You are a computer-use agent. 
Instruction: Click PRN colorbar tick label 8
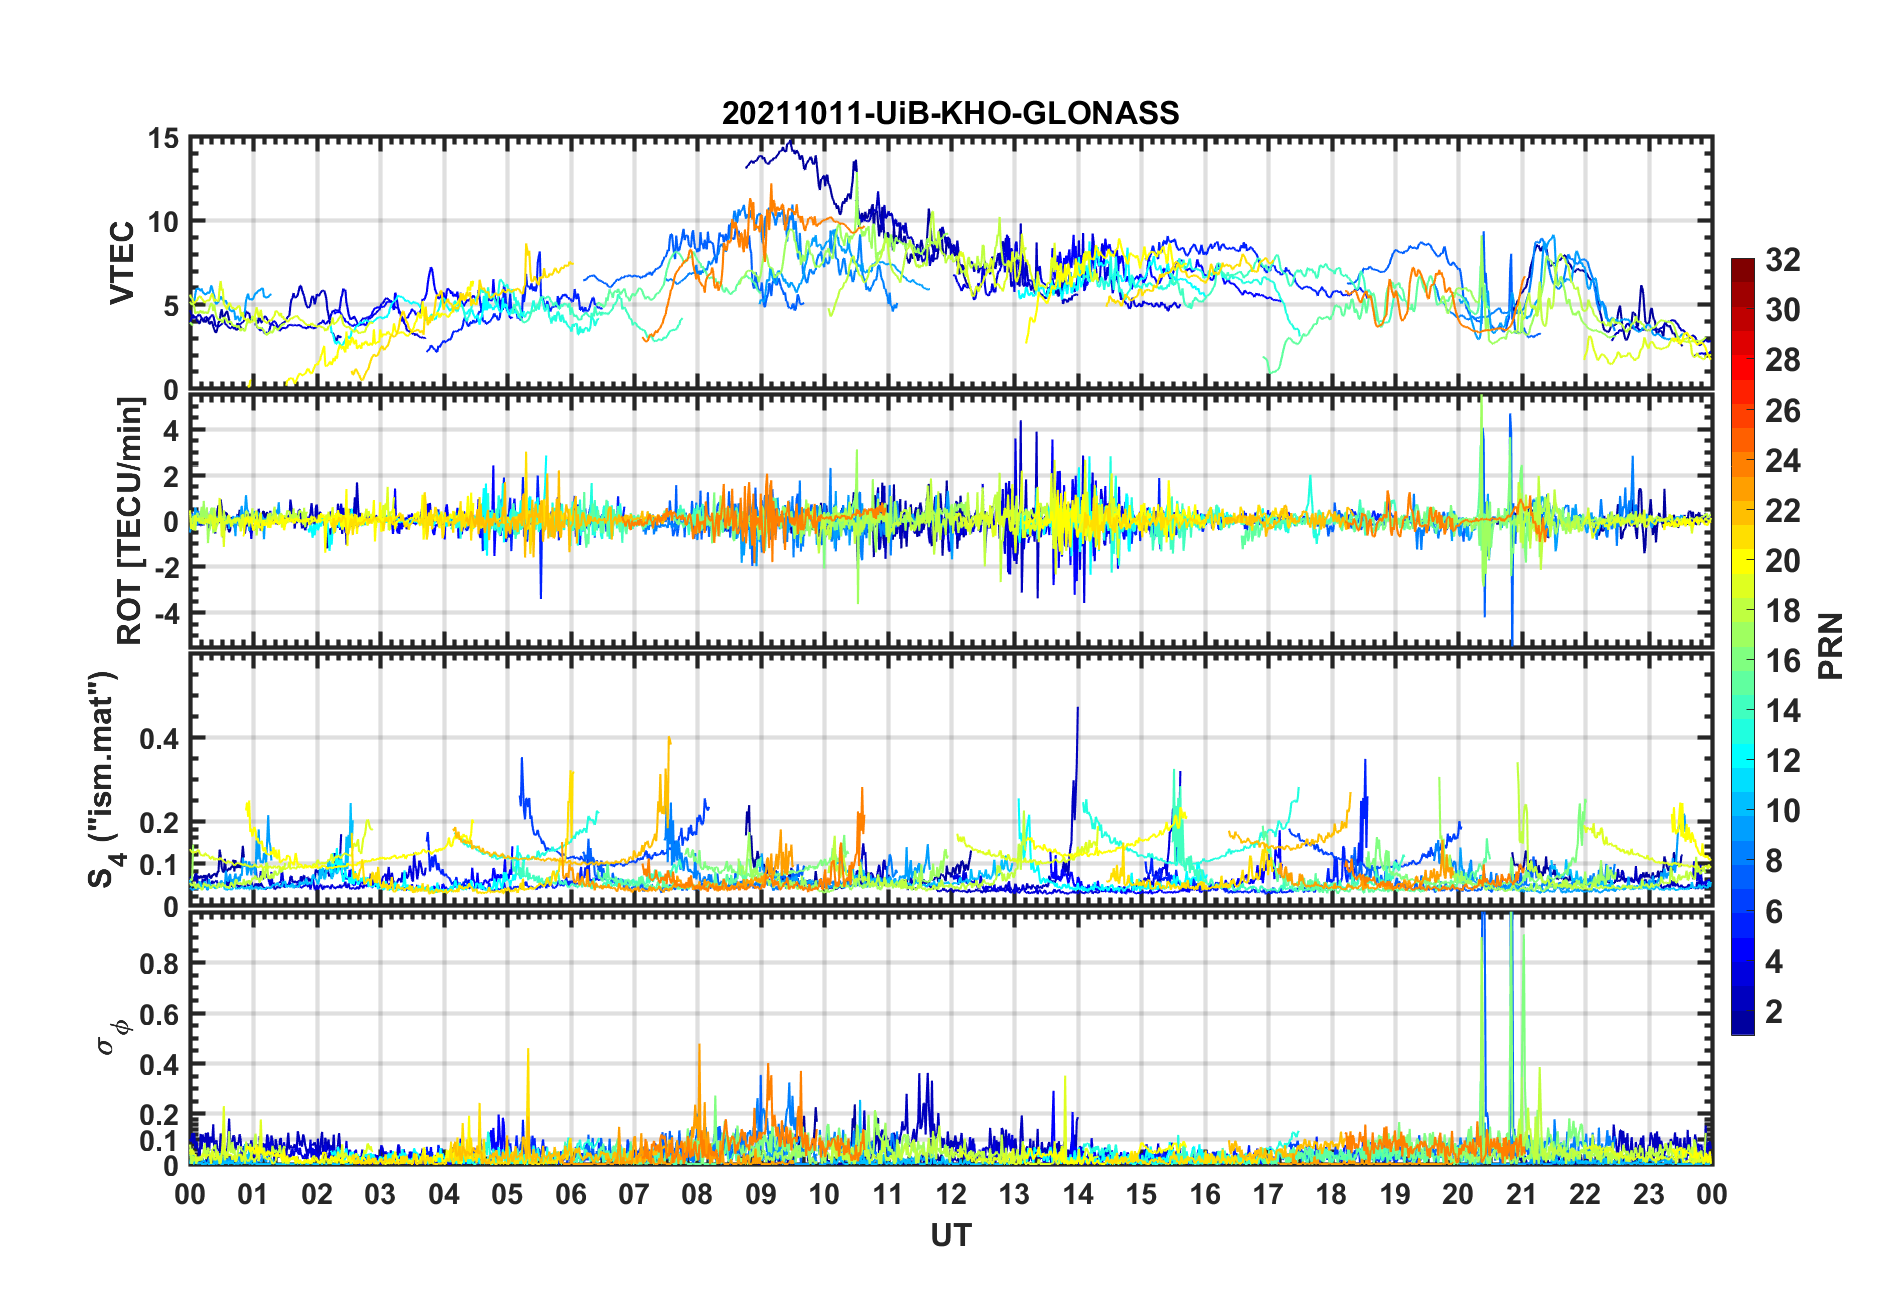pyautogui.click(x=1773, y=861)
